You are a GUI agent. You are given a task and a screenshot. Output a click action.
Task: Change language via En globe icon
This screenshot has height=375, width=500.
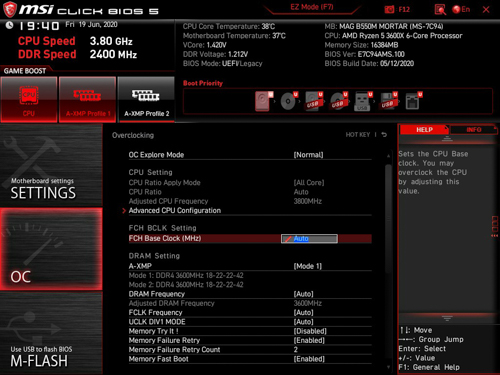click(461, 9)
